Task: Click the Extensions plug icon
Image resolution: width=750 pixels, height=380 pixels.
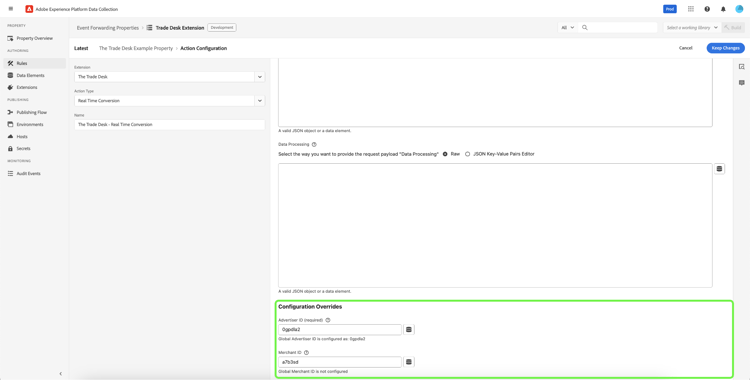Action: 11,88
